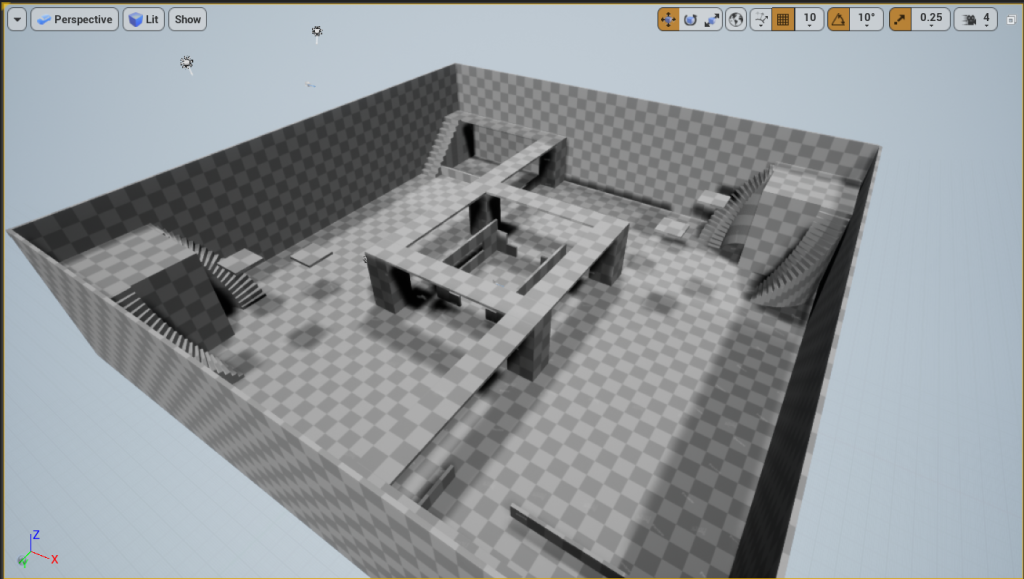This screenshot has height=579, width=1024.
Task: Select the translate (move) gizmo tool
Action: 668,19
